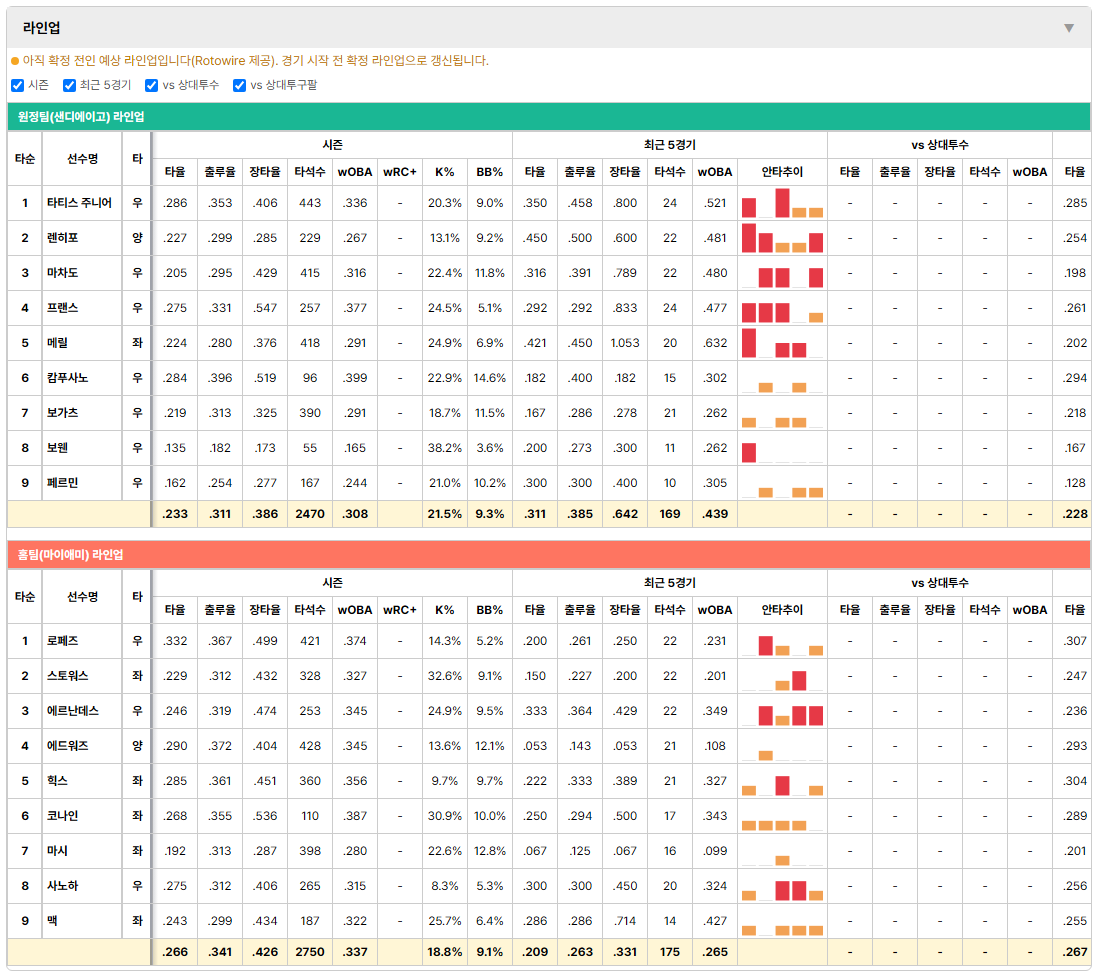1098x977 pixels.
Task: Click player name 마차도
Action: click(62, 273)
